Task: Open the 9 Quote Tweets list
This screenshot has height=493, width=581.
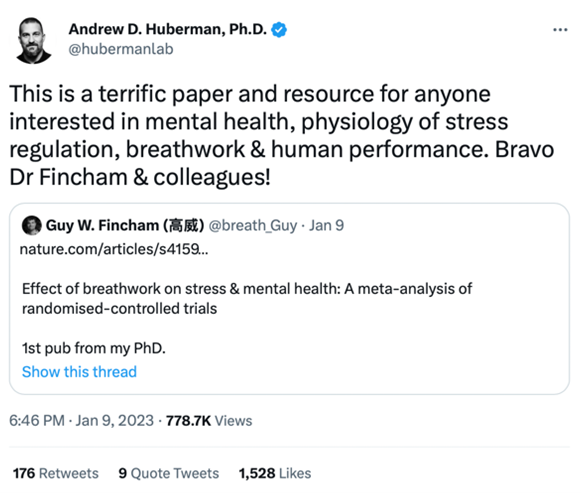Action: pos(169,473)
